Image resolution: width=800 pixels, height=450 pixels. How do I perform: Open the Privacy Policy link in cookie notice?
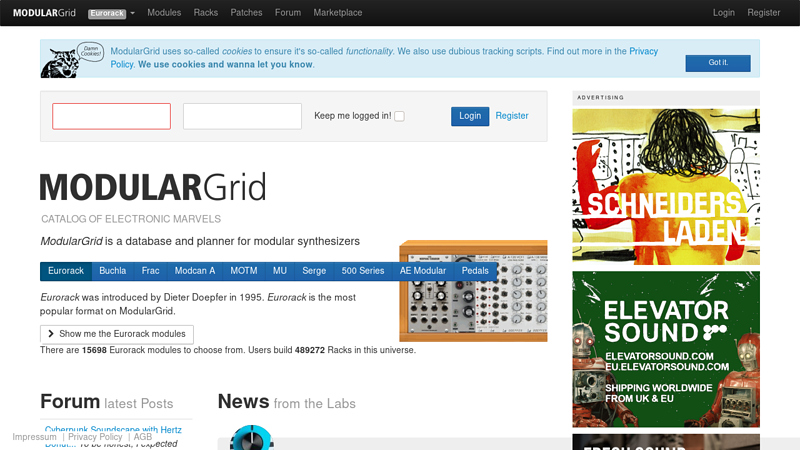tap(643, 51)
